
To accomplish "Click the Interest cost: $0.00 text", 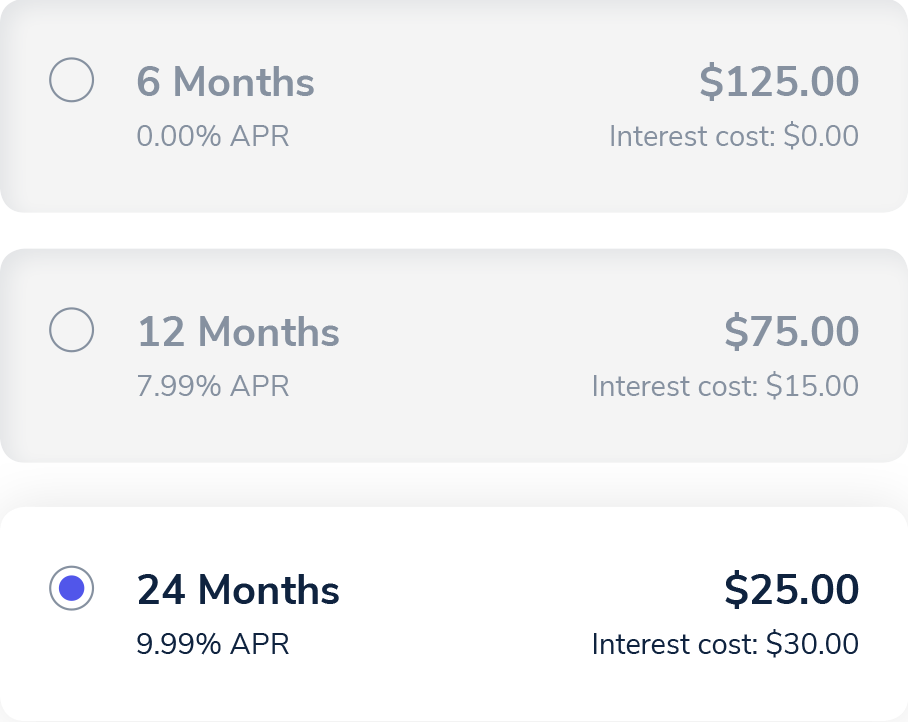I will click(x=734, y=136).
